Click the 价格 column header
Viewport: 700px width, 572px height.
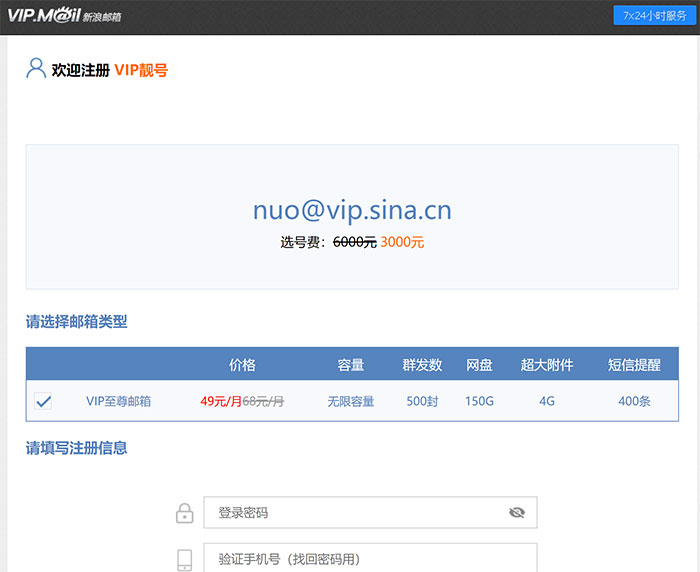(x=242, y=365)
